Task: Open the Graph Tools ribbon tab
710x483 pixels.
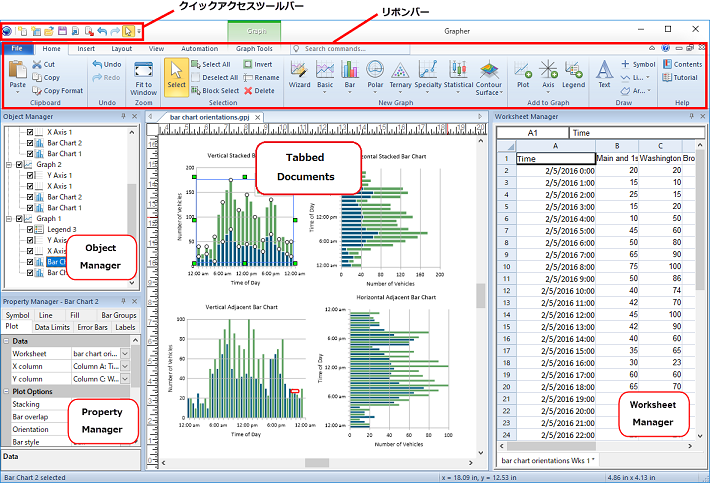Action: (254, 48)
